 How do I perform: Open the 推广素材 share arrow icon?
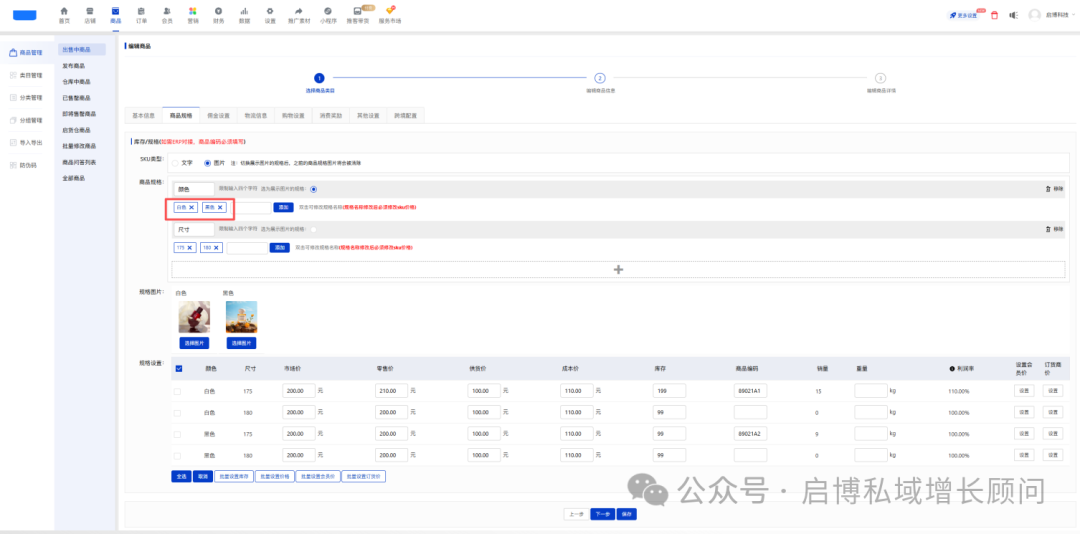299,11
